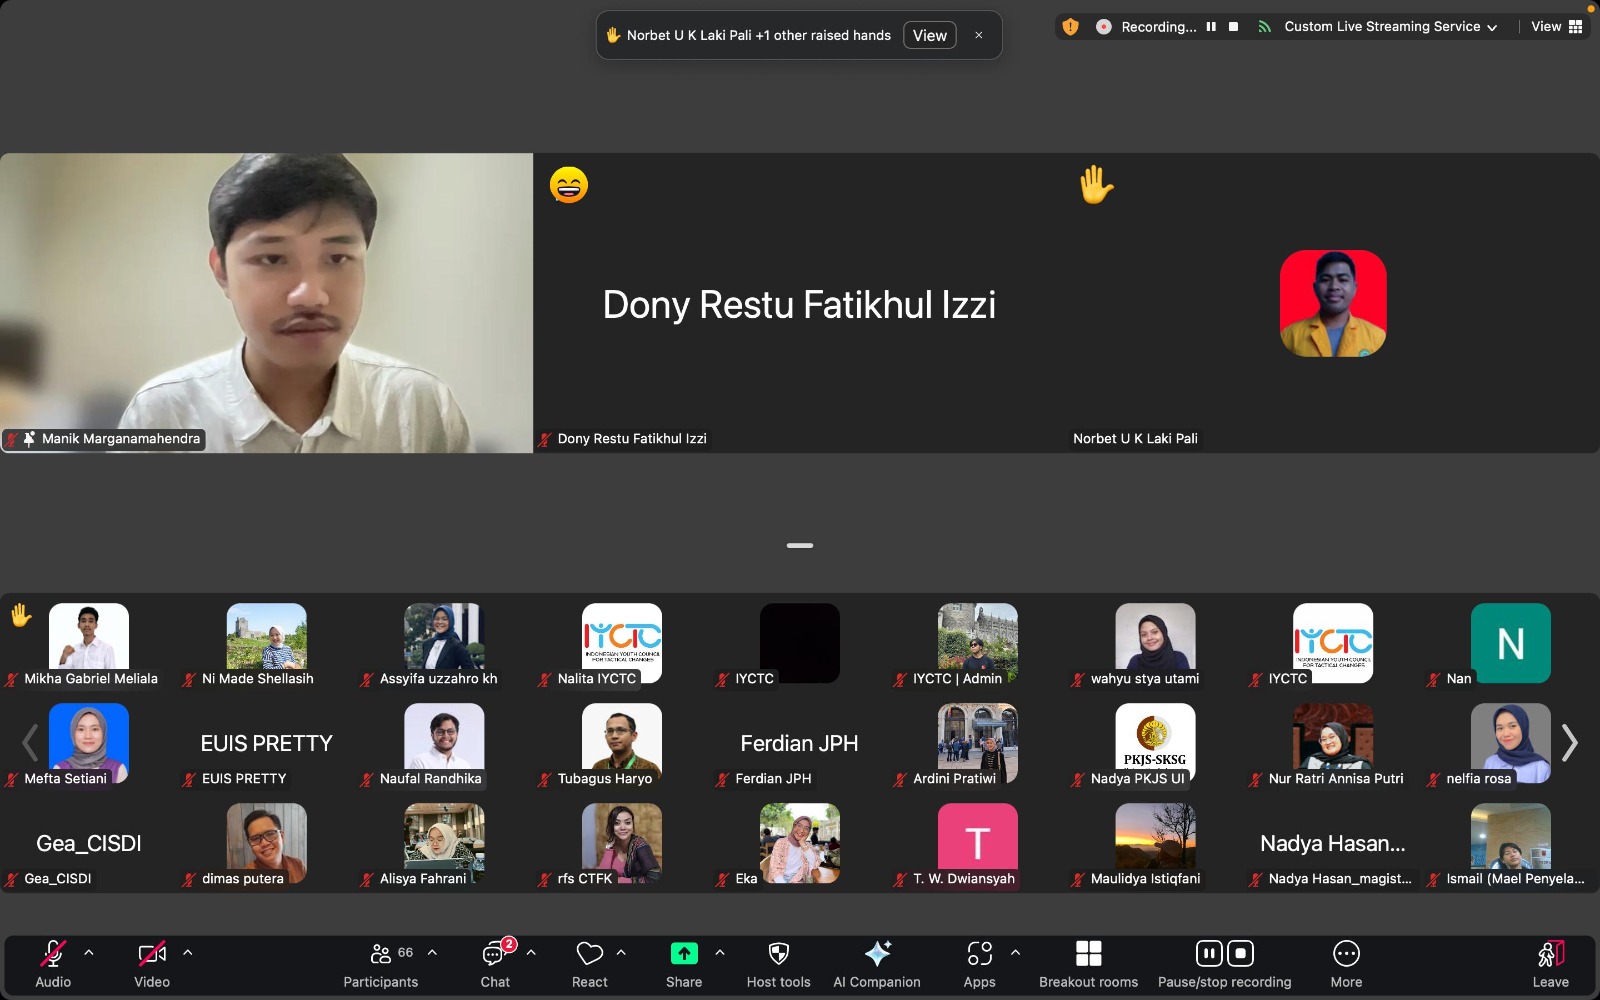Start screen sharing with Share
Screen dimensions: 1600x1000
pyautogui.click(x=684, y=955)
